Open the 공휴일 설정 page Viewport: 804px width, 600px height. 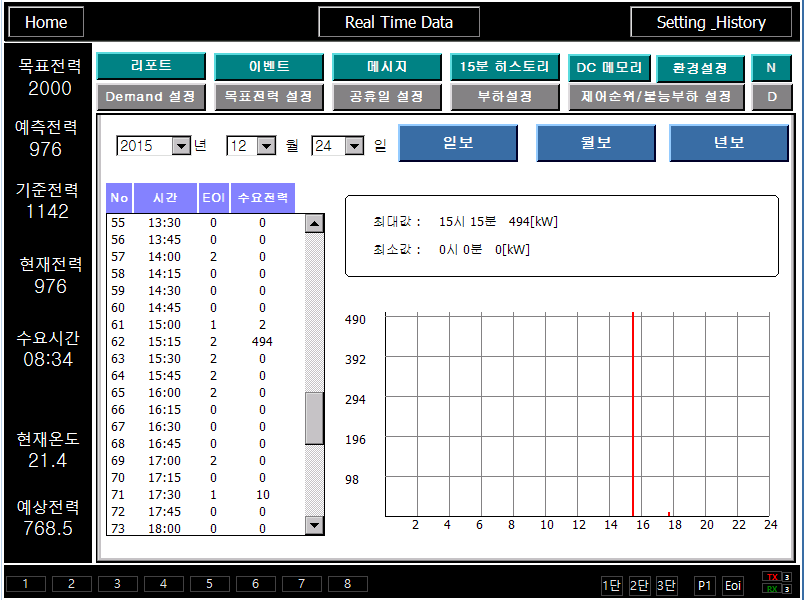tap(387, 97)
